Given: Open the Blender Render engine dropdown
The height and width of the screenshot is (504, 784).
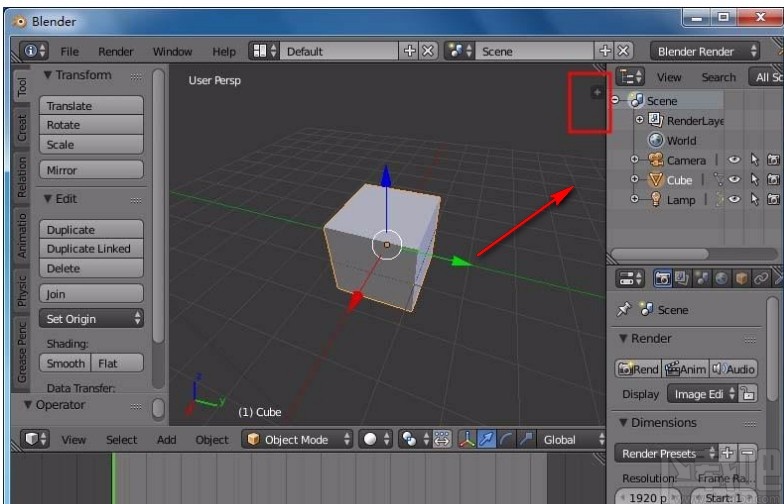Looking at the screenshot, I should [705, 51].
